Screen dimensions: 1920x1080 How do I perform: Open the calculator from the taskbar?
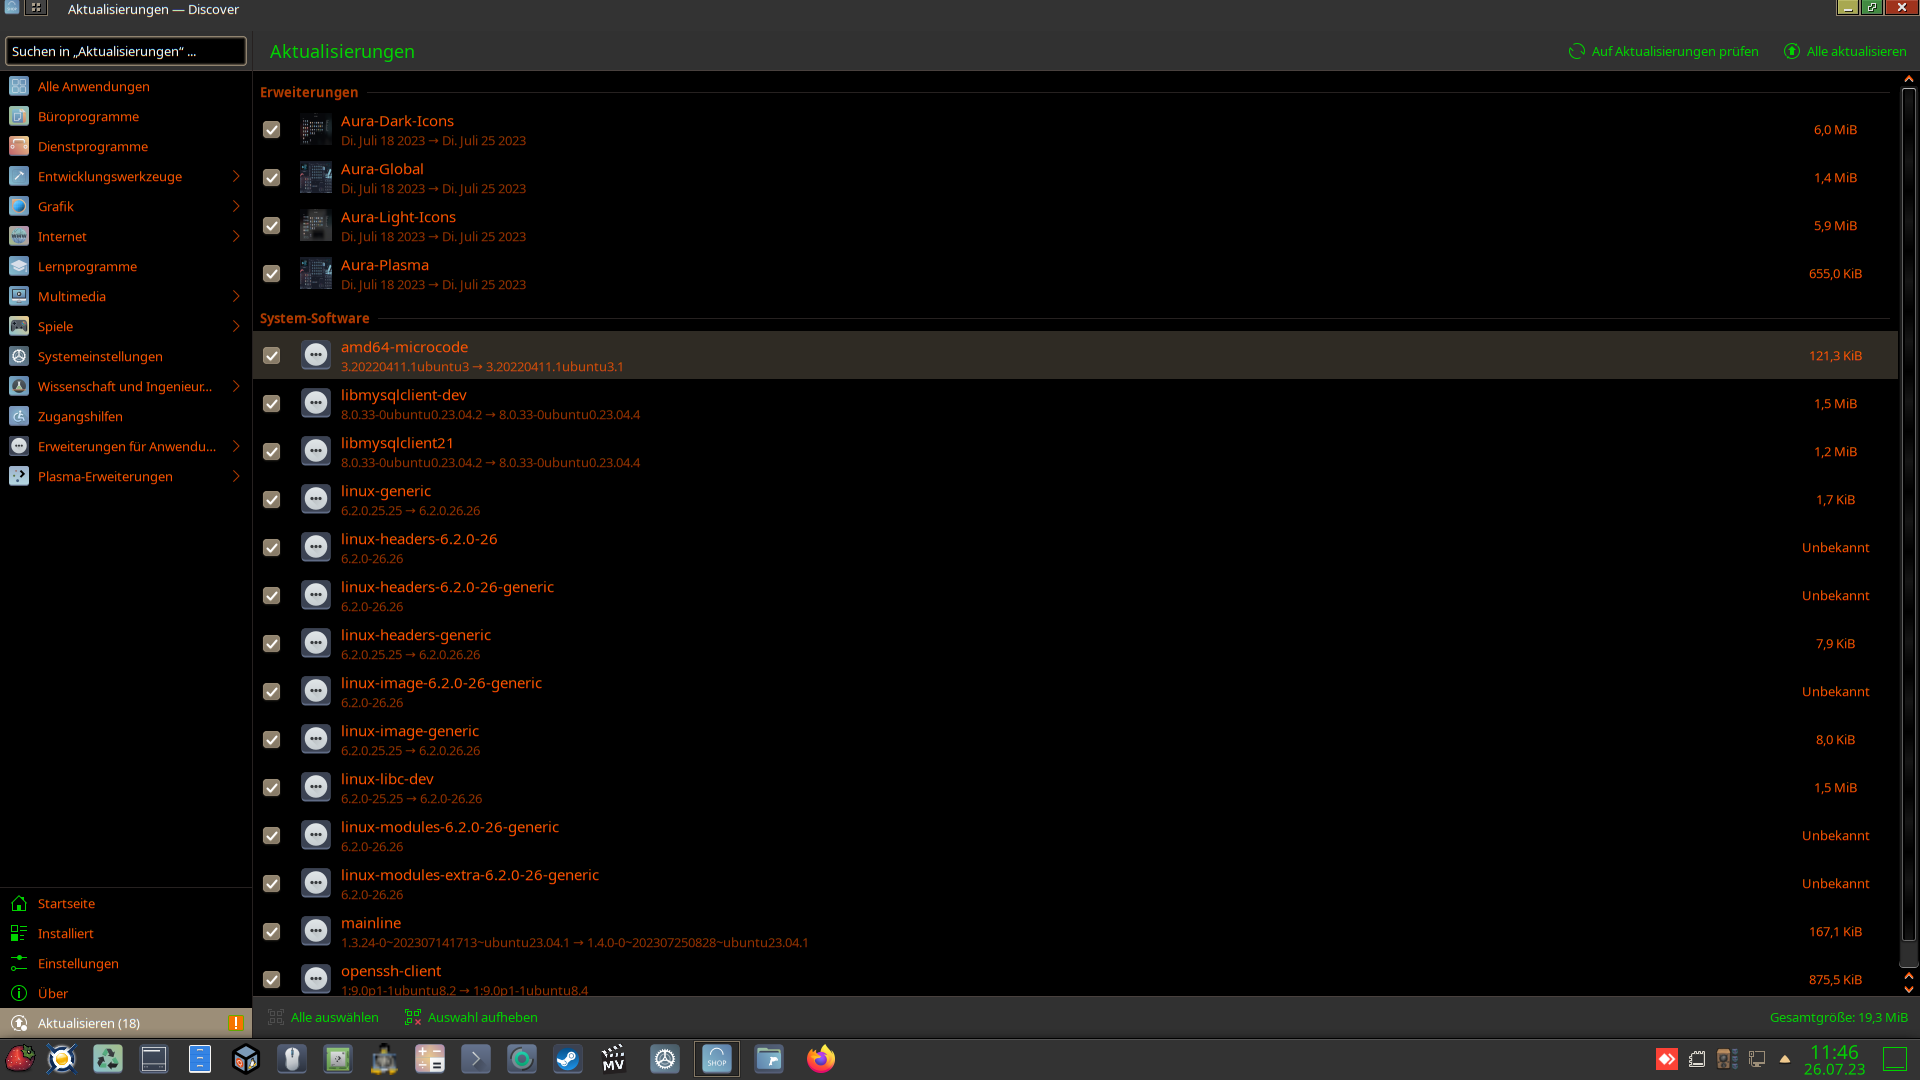click(430, 1059)
